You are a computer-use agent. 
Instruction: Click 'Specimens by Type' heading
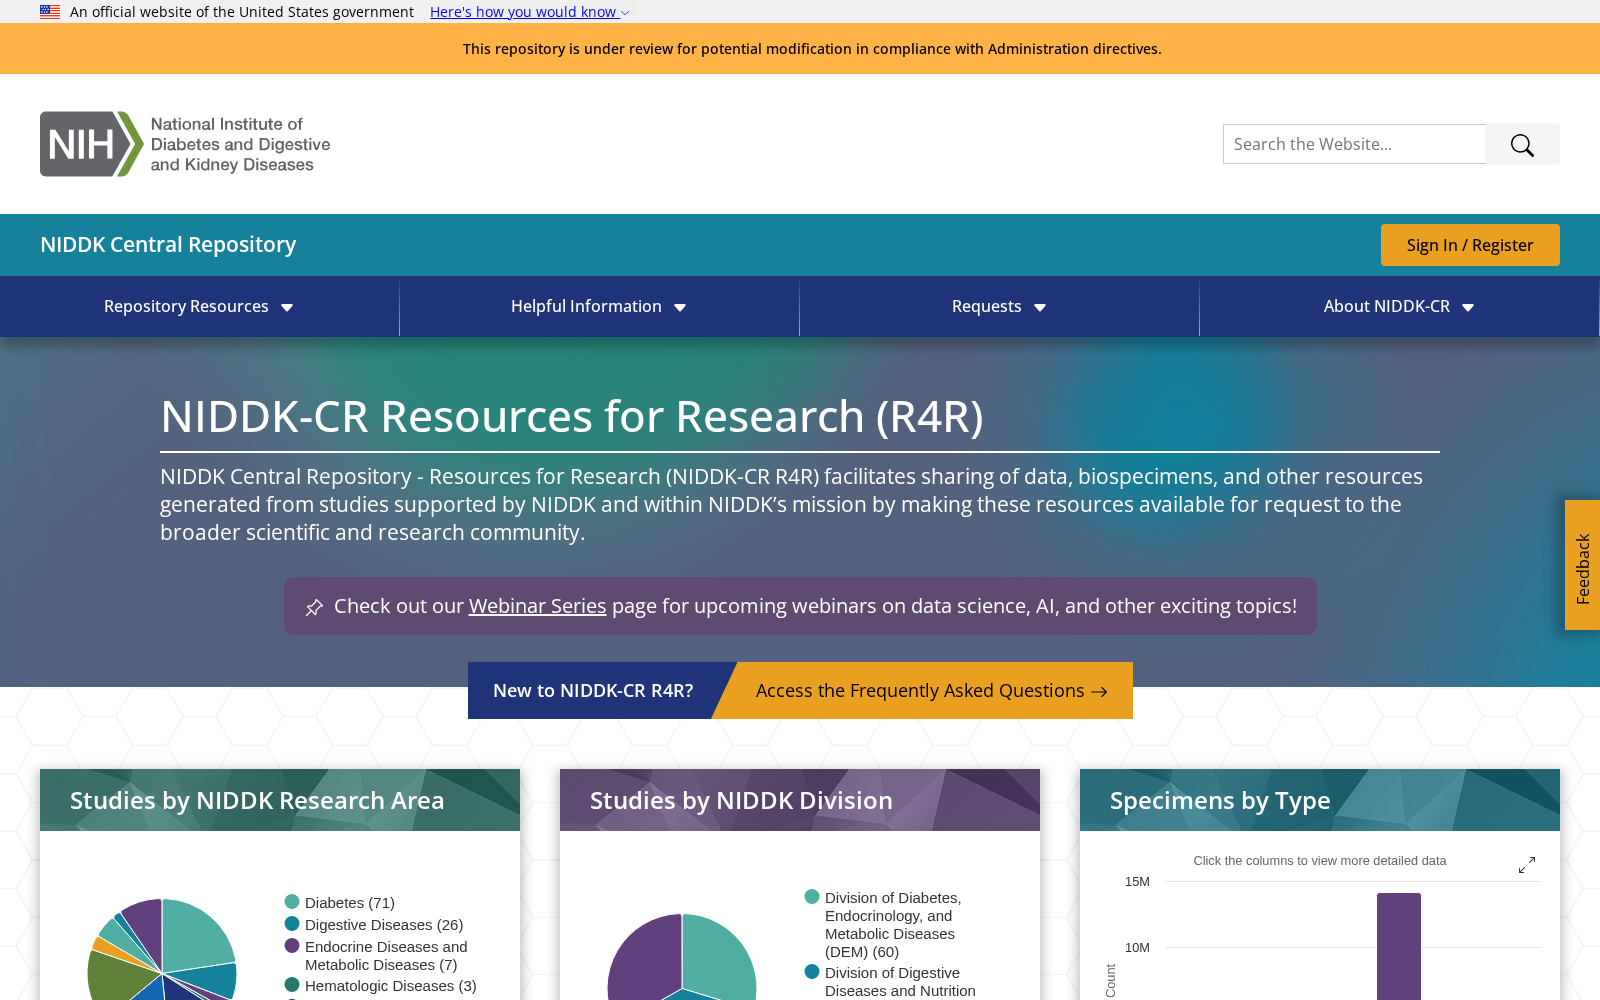coord(1220,801)
